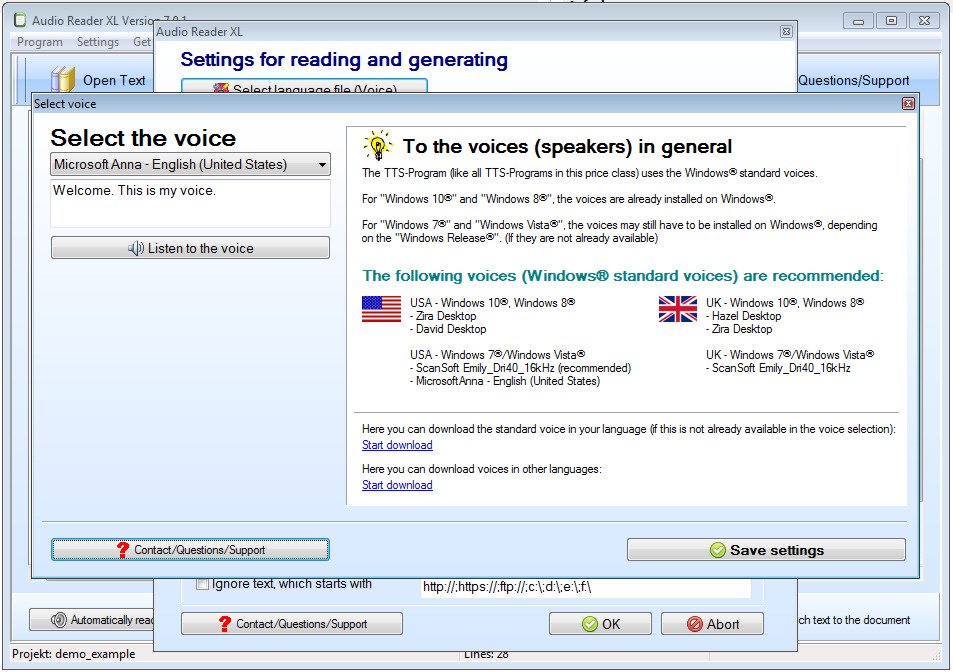Click green check icon on Save settings

pos(717,550)
